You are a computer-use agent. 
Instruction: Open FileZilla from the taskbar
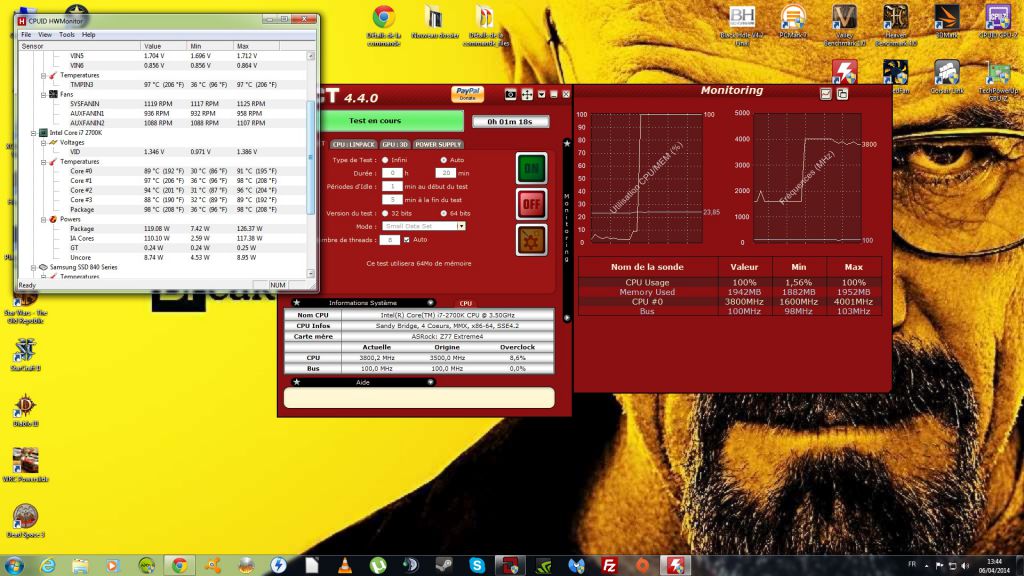(609, 566)
